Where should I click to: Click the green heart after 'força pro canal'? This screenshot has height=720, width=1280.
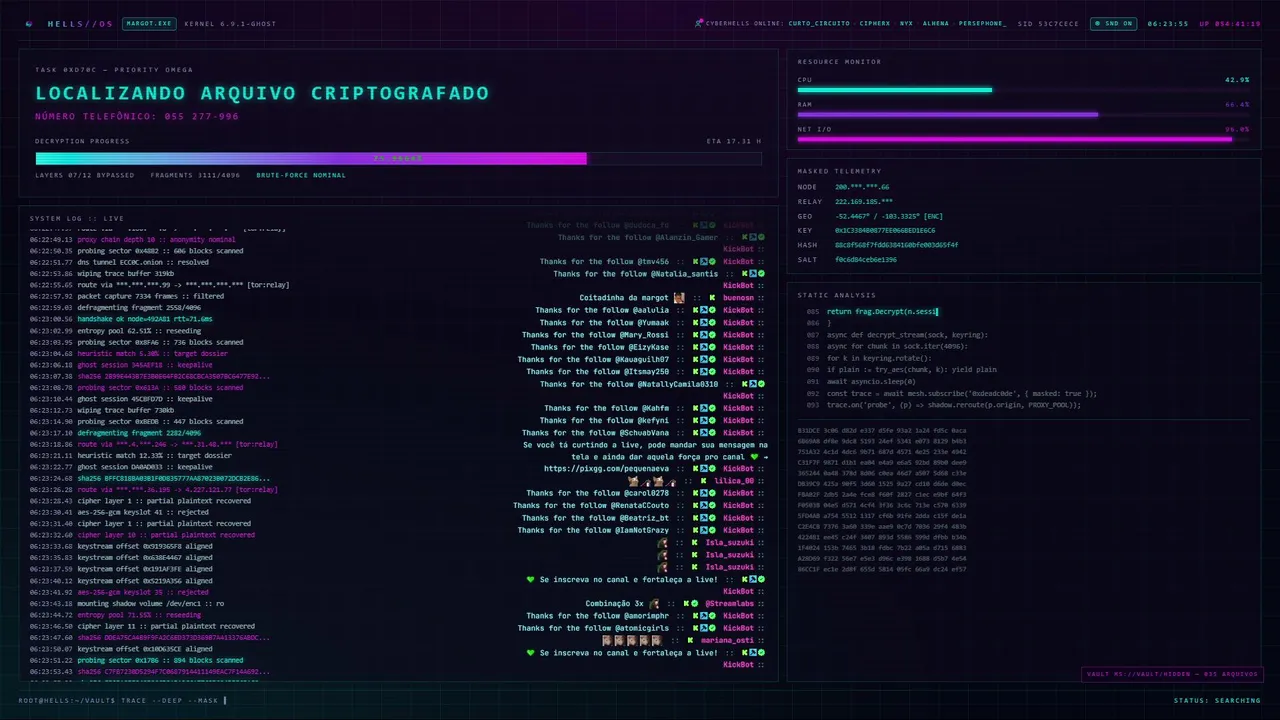(754, 457)
